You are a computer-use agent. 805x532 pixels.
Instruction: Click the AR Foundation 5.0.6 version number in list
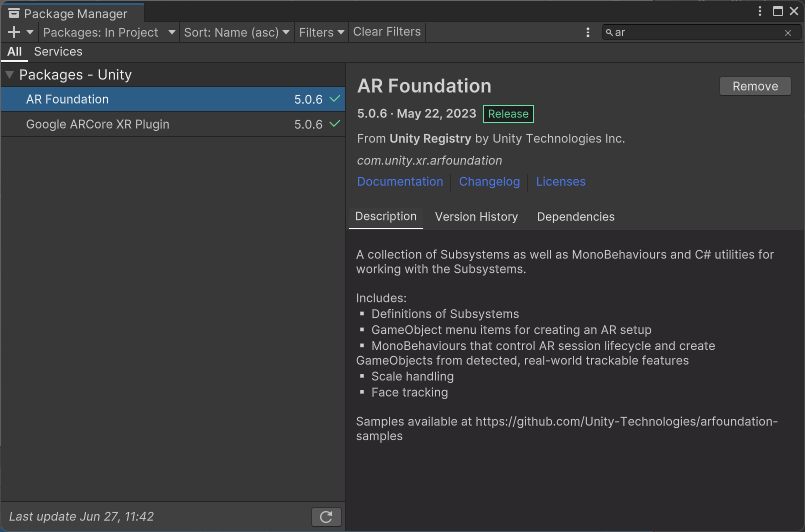coord(308,100)
